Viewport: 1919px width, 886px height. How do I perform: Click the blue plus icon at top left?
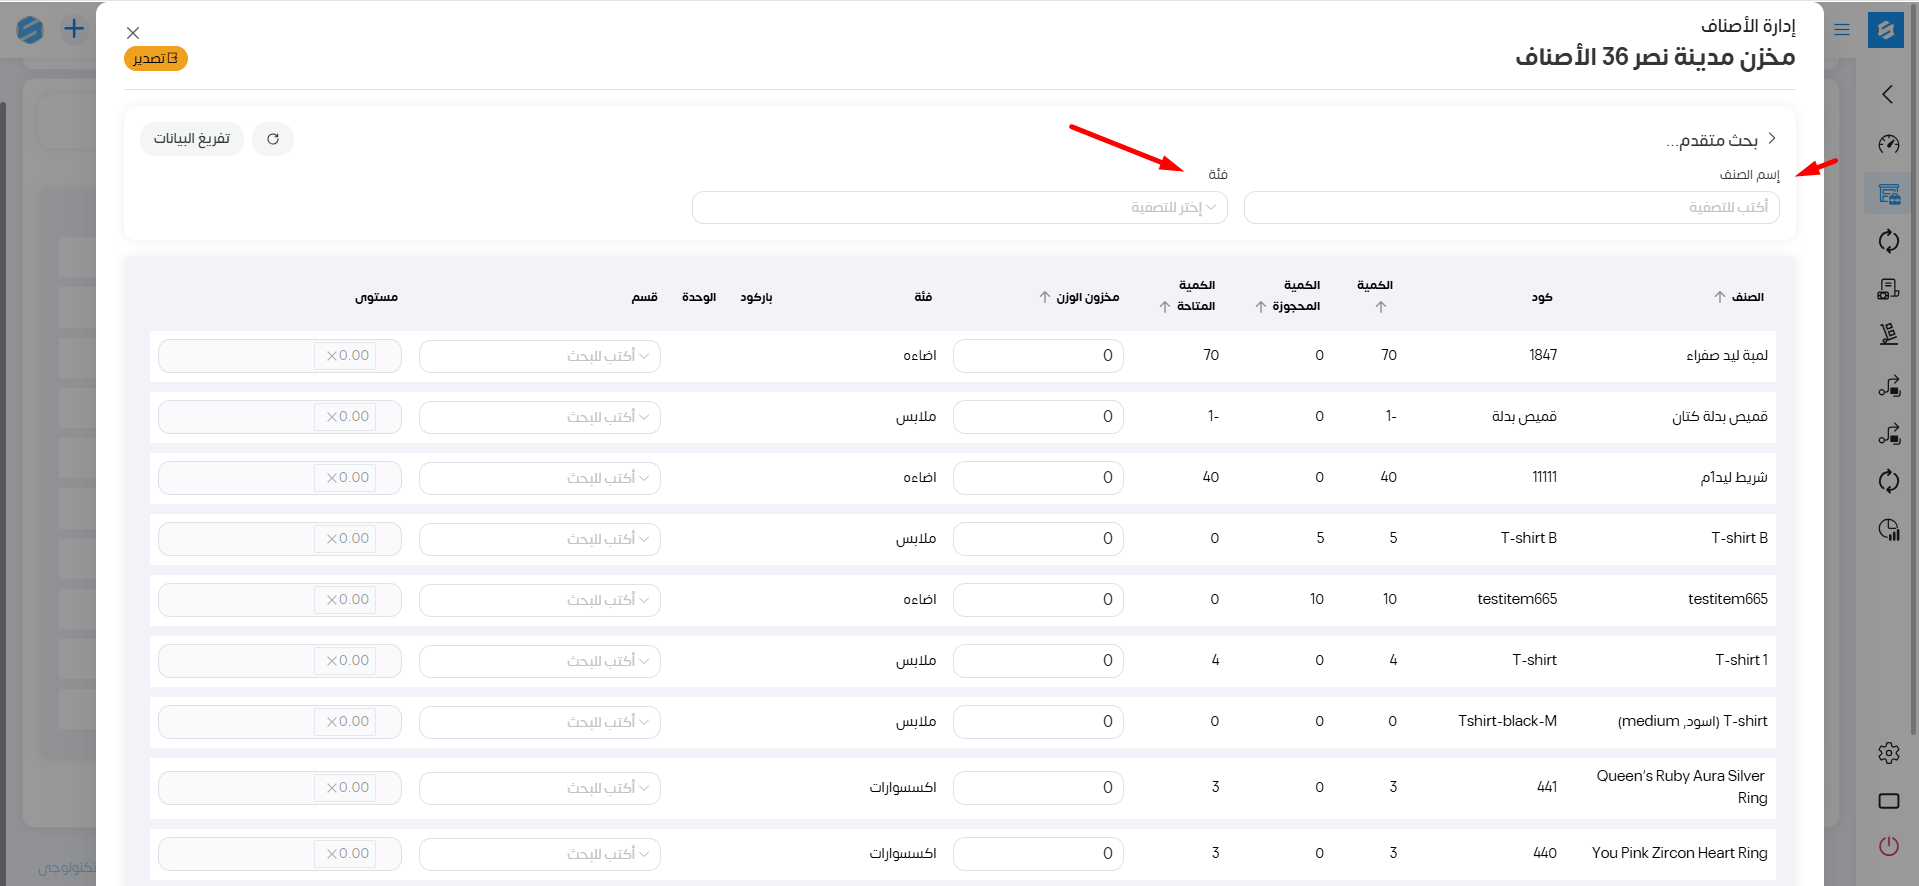point(74,29)
